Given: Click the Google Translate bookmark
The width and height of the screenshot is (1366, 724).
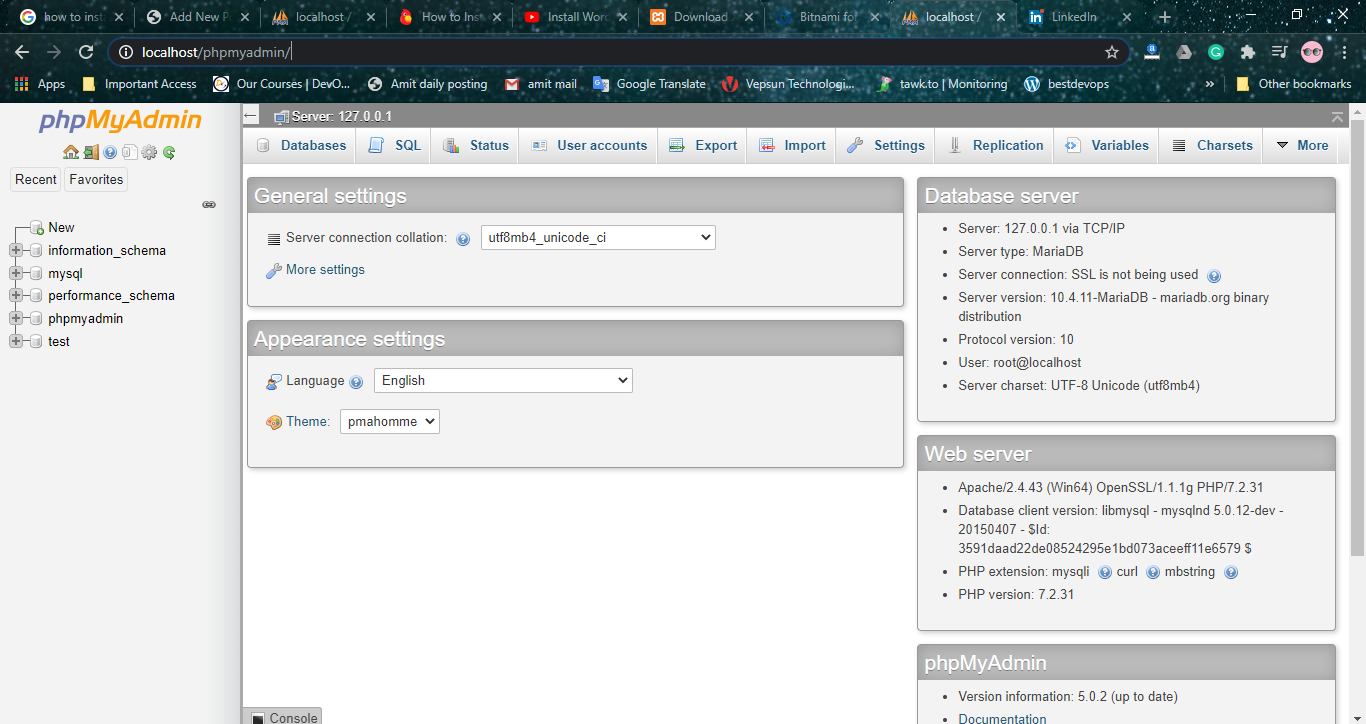Looking at the screenshot, I should 650,84.
